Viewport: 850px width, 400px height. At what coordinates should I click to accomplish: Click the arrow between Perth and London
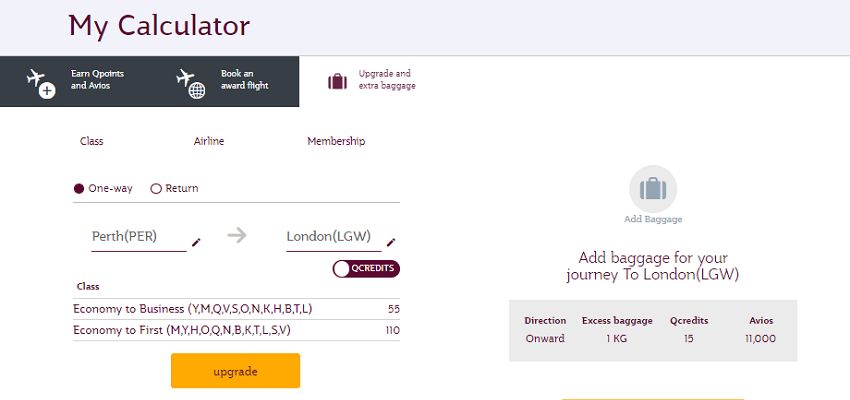coord(237,235)
